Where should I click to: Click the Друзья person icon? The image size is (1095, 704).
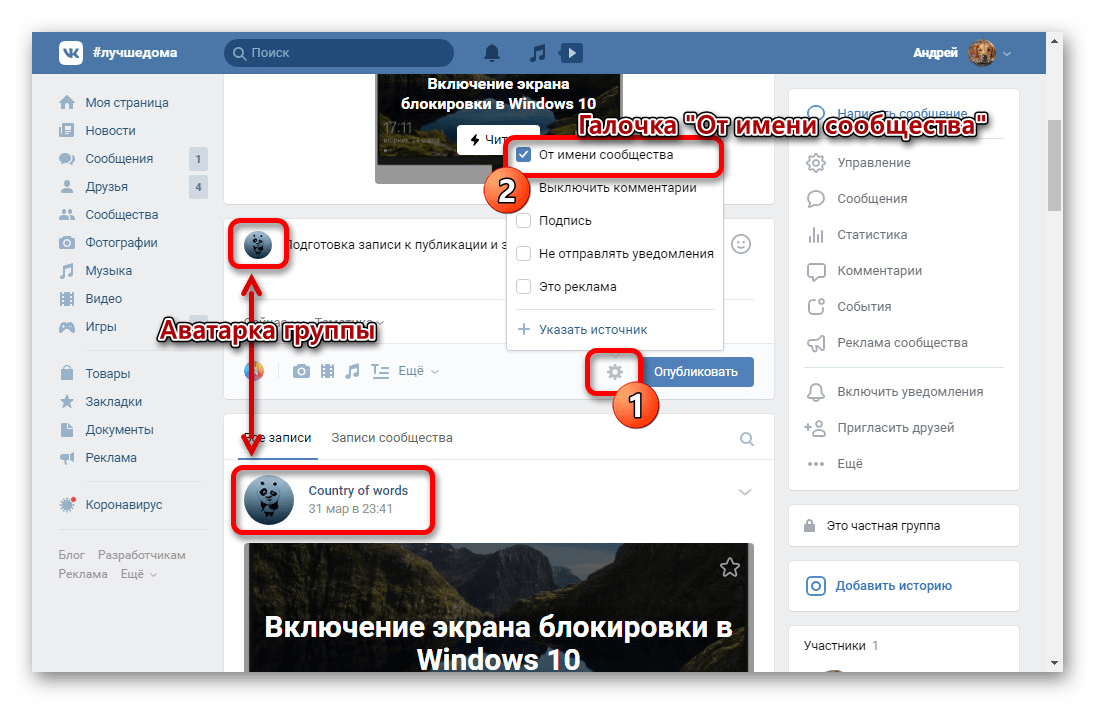point(67,186)
